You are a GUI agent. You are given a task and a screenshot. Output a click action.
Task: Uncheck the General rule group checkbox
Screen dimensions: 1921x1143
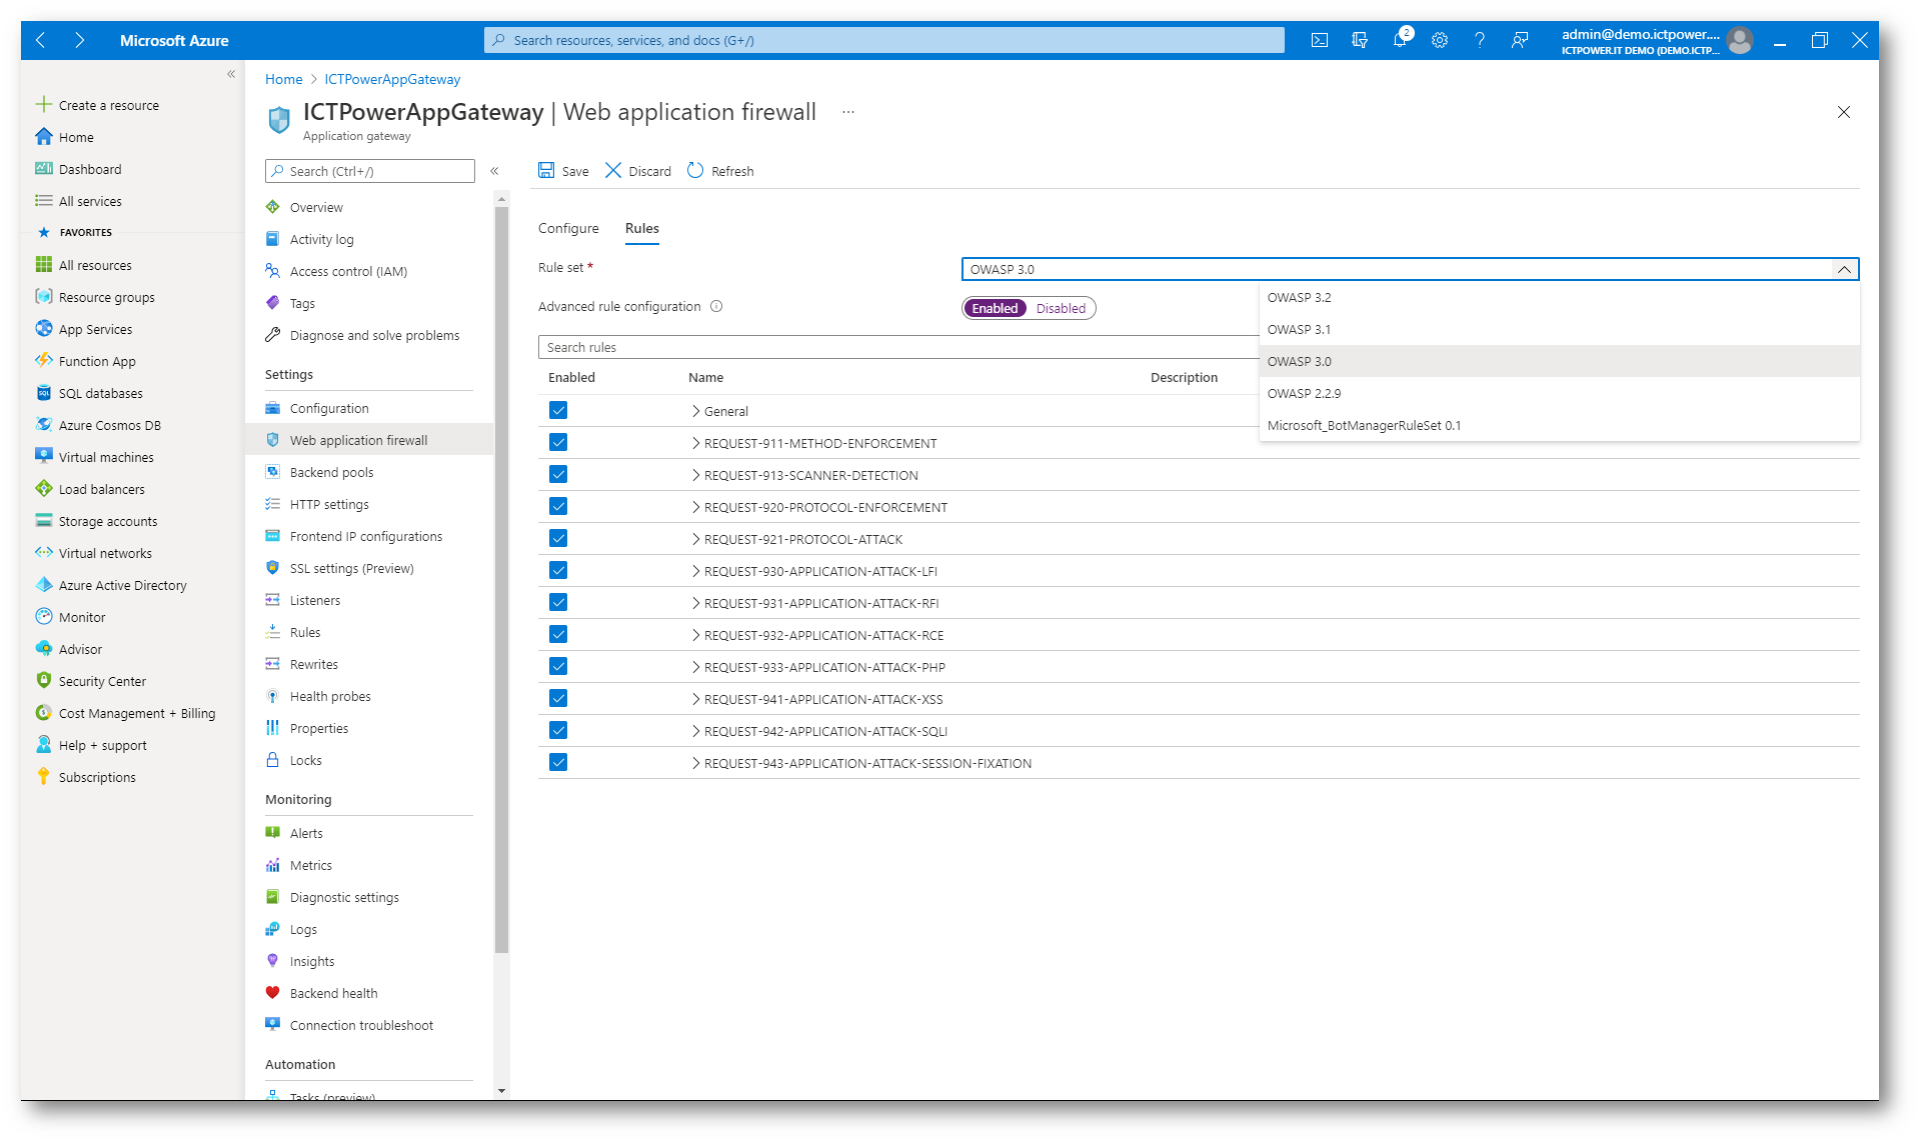coord(558,410)
